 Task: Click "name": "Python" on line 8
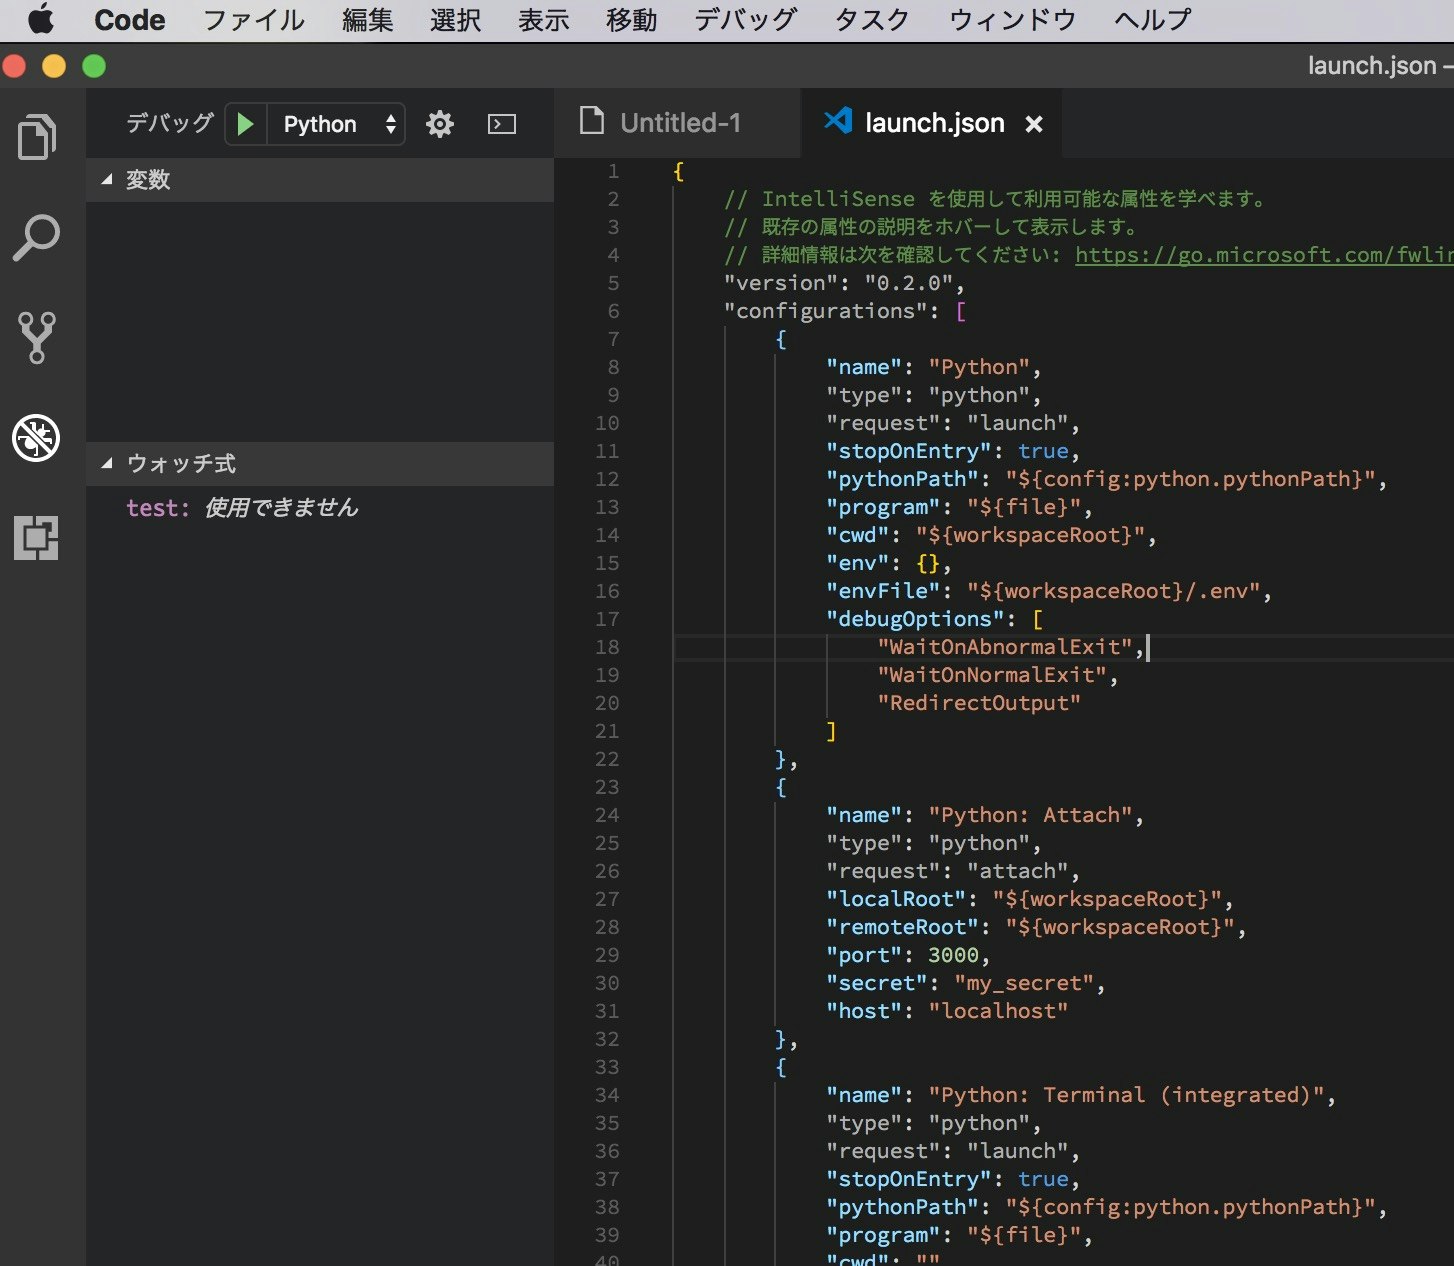click(x=933, y=367)
